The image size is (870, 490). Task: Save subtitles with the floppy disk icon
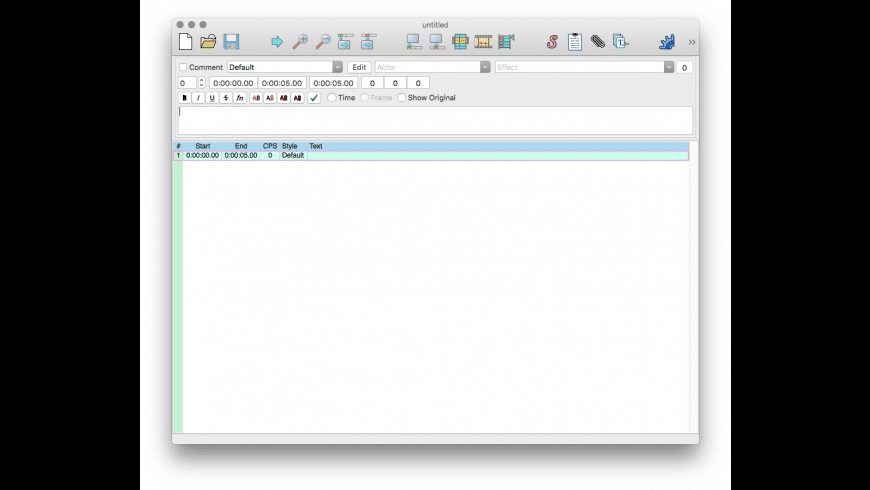click(x=231, y=42)
